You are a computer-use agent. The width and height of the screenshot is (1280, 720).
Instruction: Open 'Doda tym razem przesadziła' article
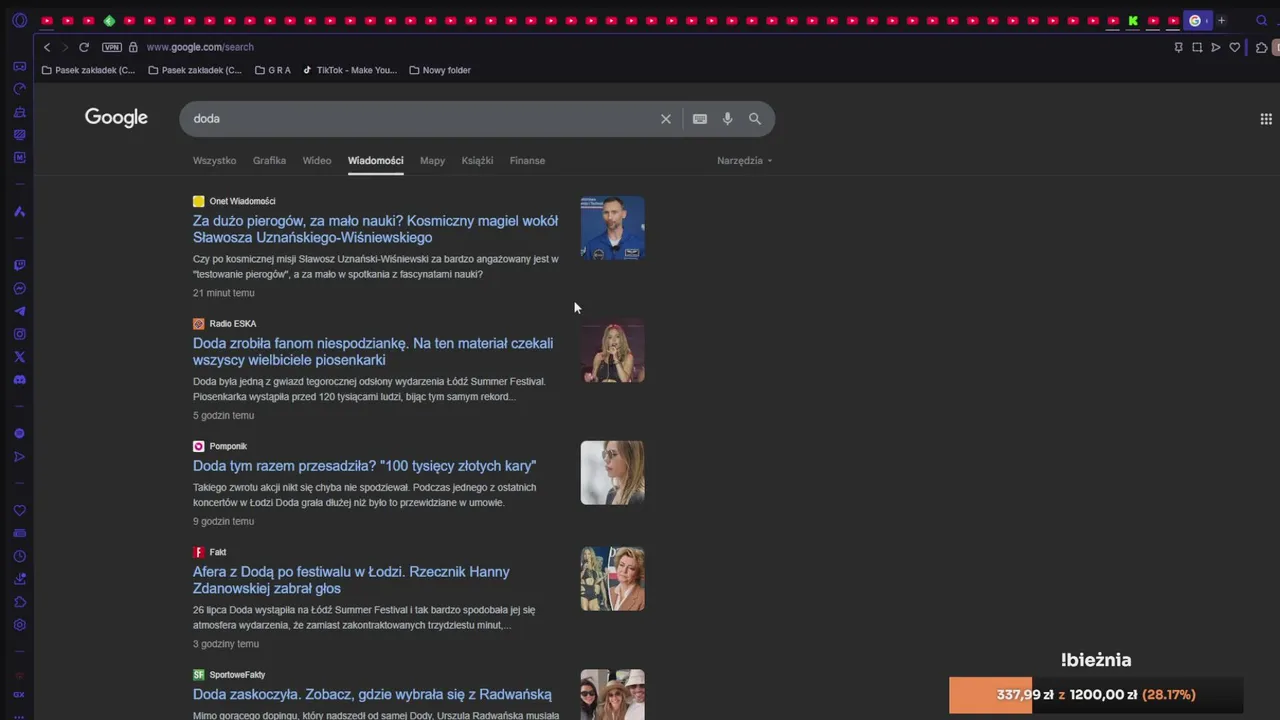click(x=364, y=466)
